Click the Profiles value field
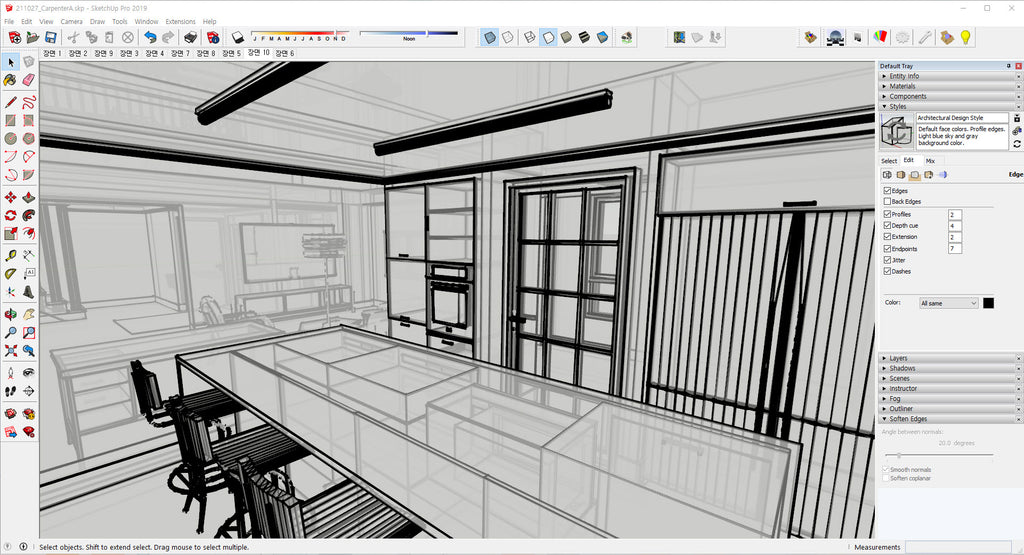Screen dimensions: 1024x555 pos(954,214)
